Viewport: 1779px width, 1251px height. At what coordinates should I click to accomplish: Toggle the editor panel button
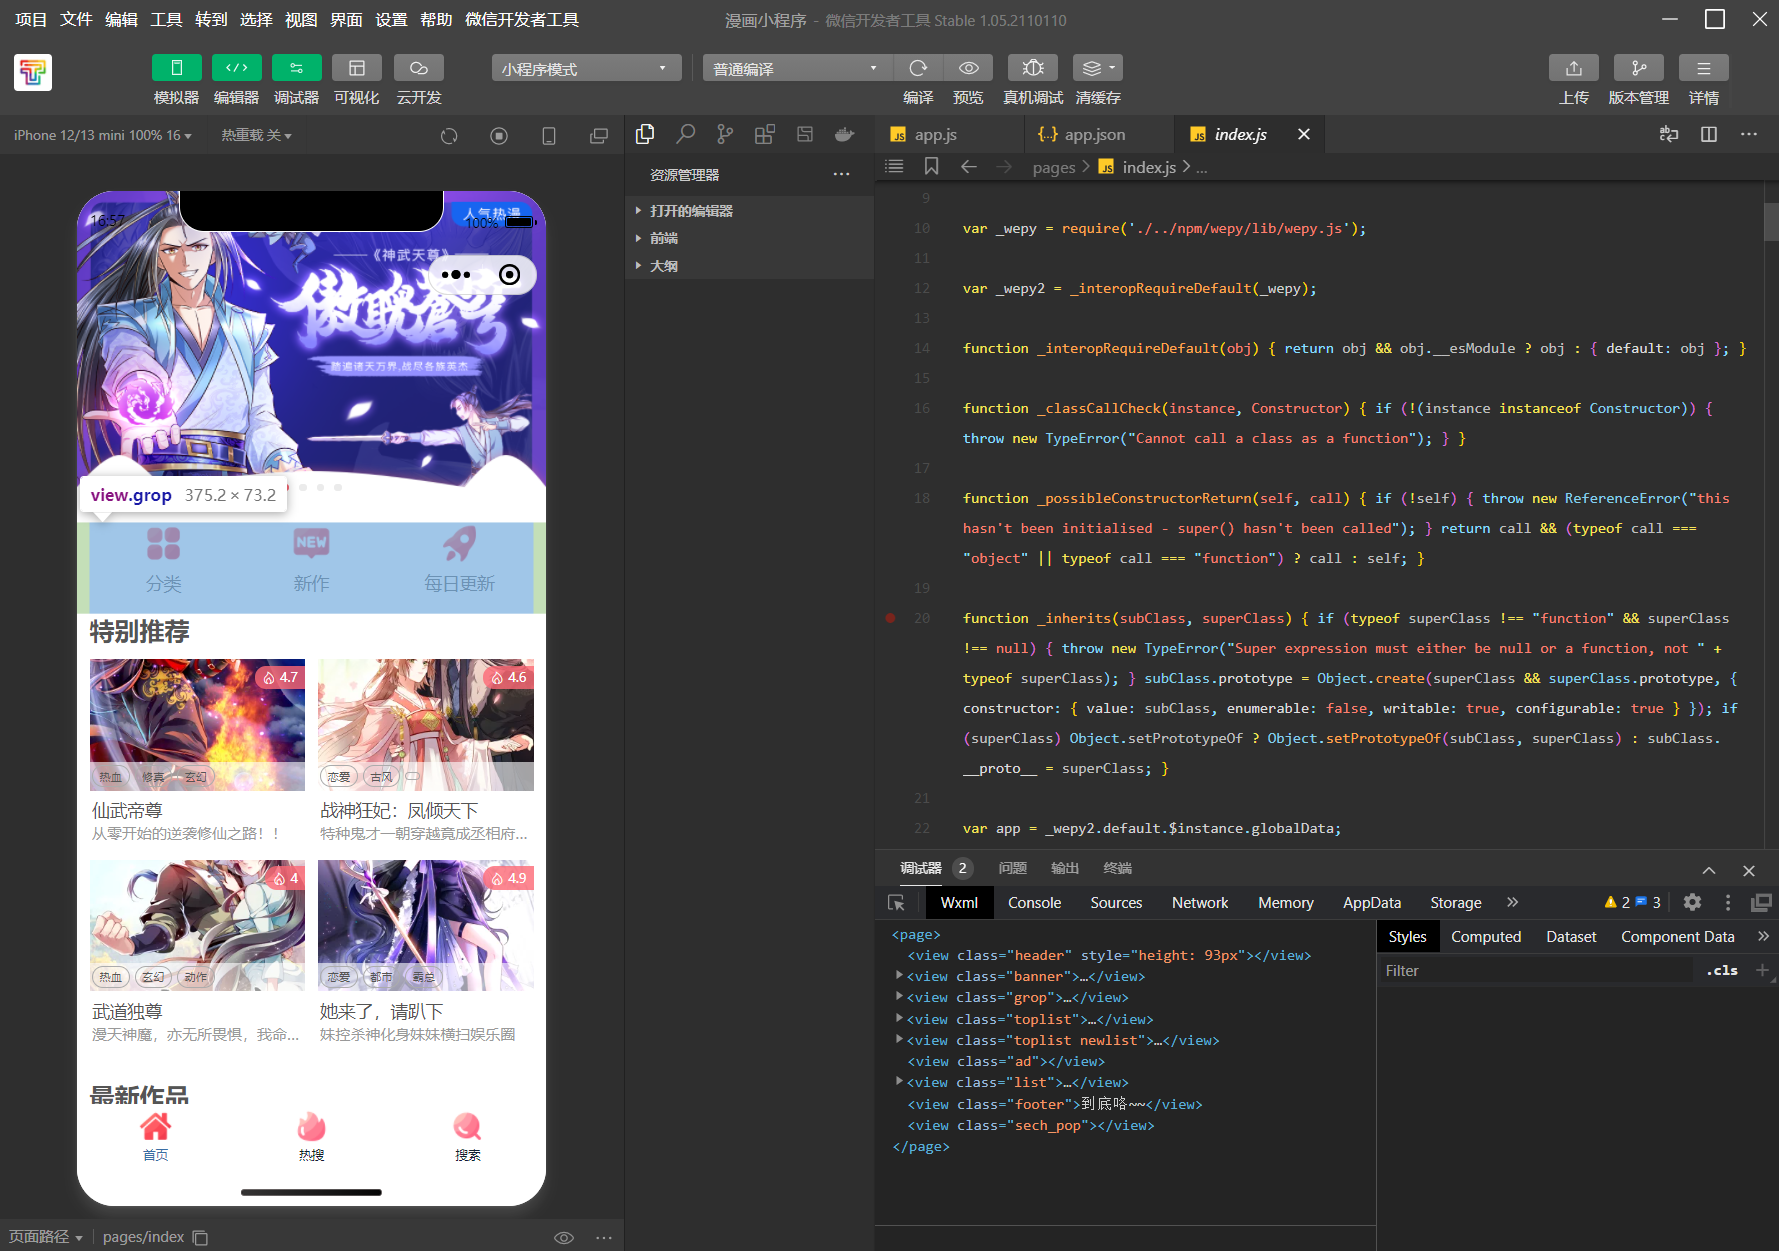(236, 68)
